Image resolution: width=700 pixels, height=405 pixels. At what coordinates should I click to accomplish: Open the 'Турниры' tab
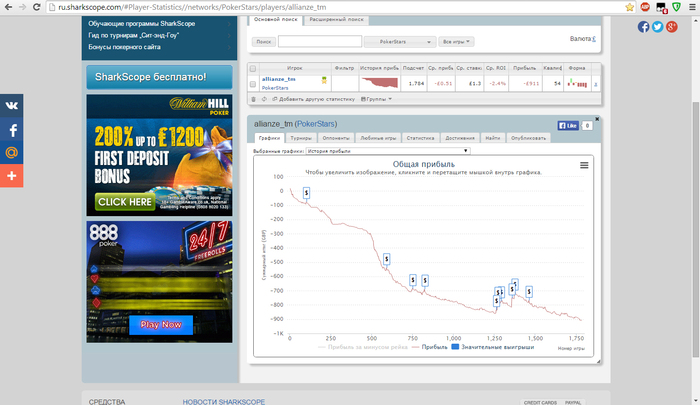(301, 138)
